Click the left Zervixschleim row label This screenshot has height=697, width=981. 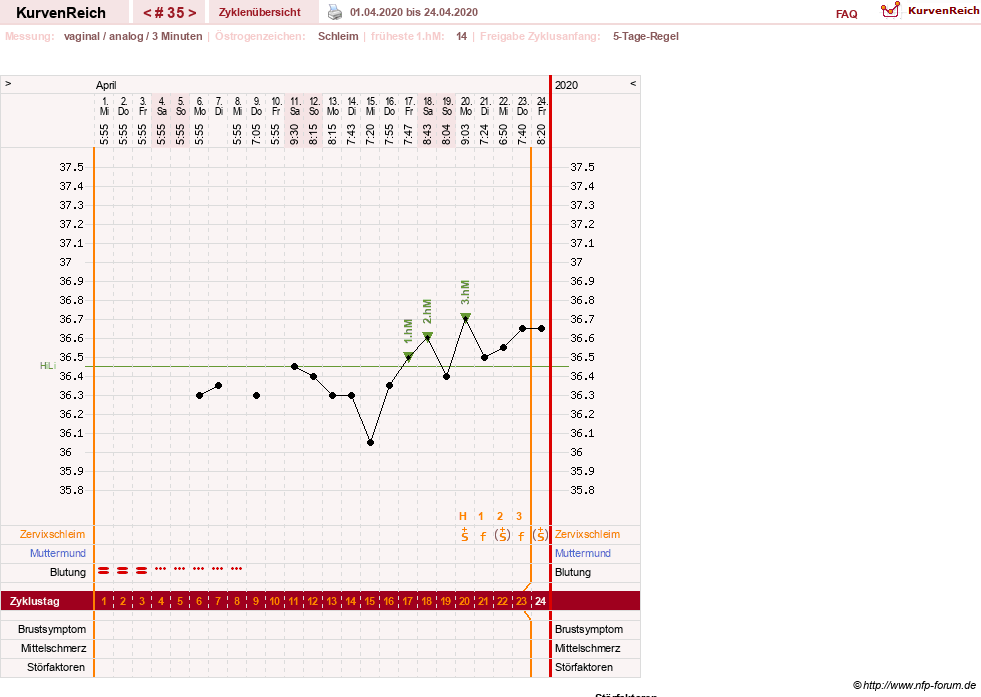point(53,534)
